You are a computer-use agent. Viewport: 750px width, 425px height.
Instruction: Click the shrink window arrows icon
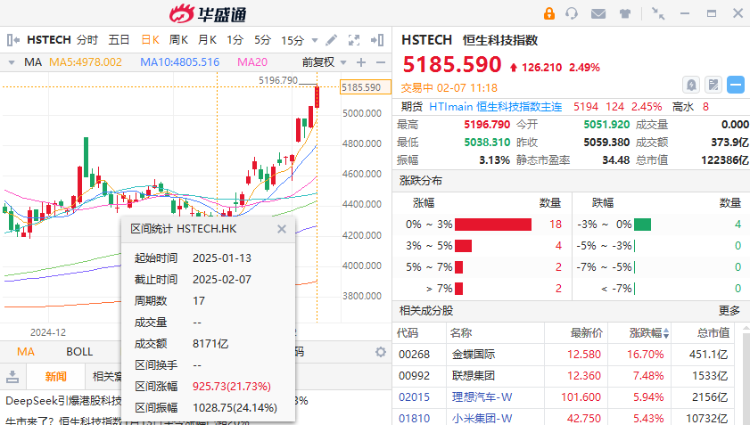pyautogui.click(x=658, y=13)
